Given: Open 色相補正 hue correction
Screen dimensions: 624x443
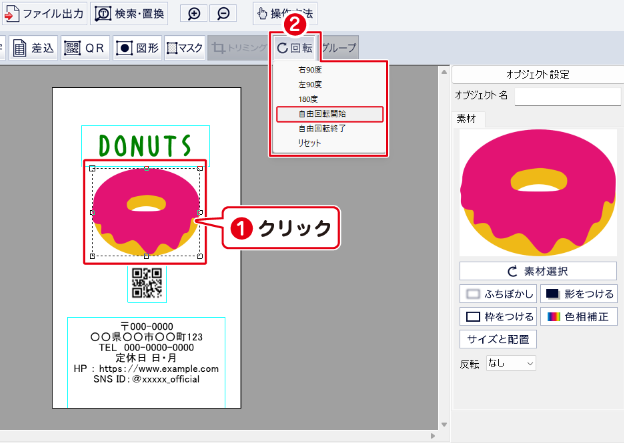Looking at the screenshot, I should coord(579,316).
